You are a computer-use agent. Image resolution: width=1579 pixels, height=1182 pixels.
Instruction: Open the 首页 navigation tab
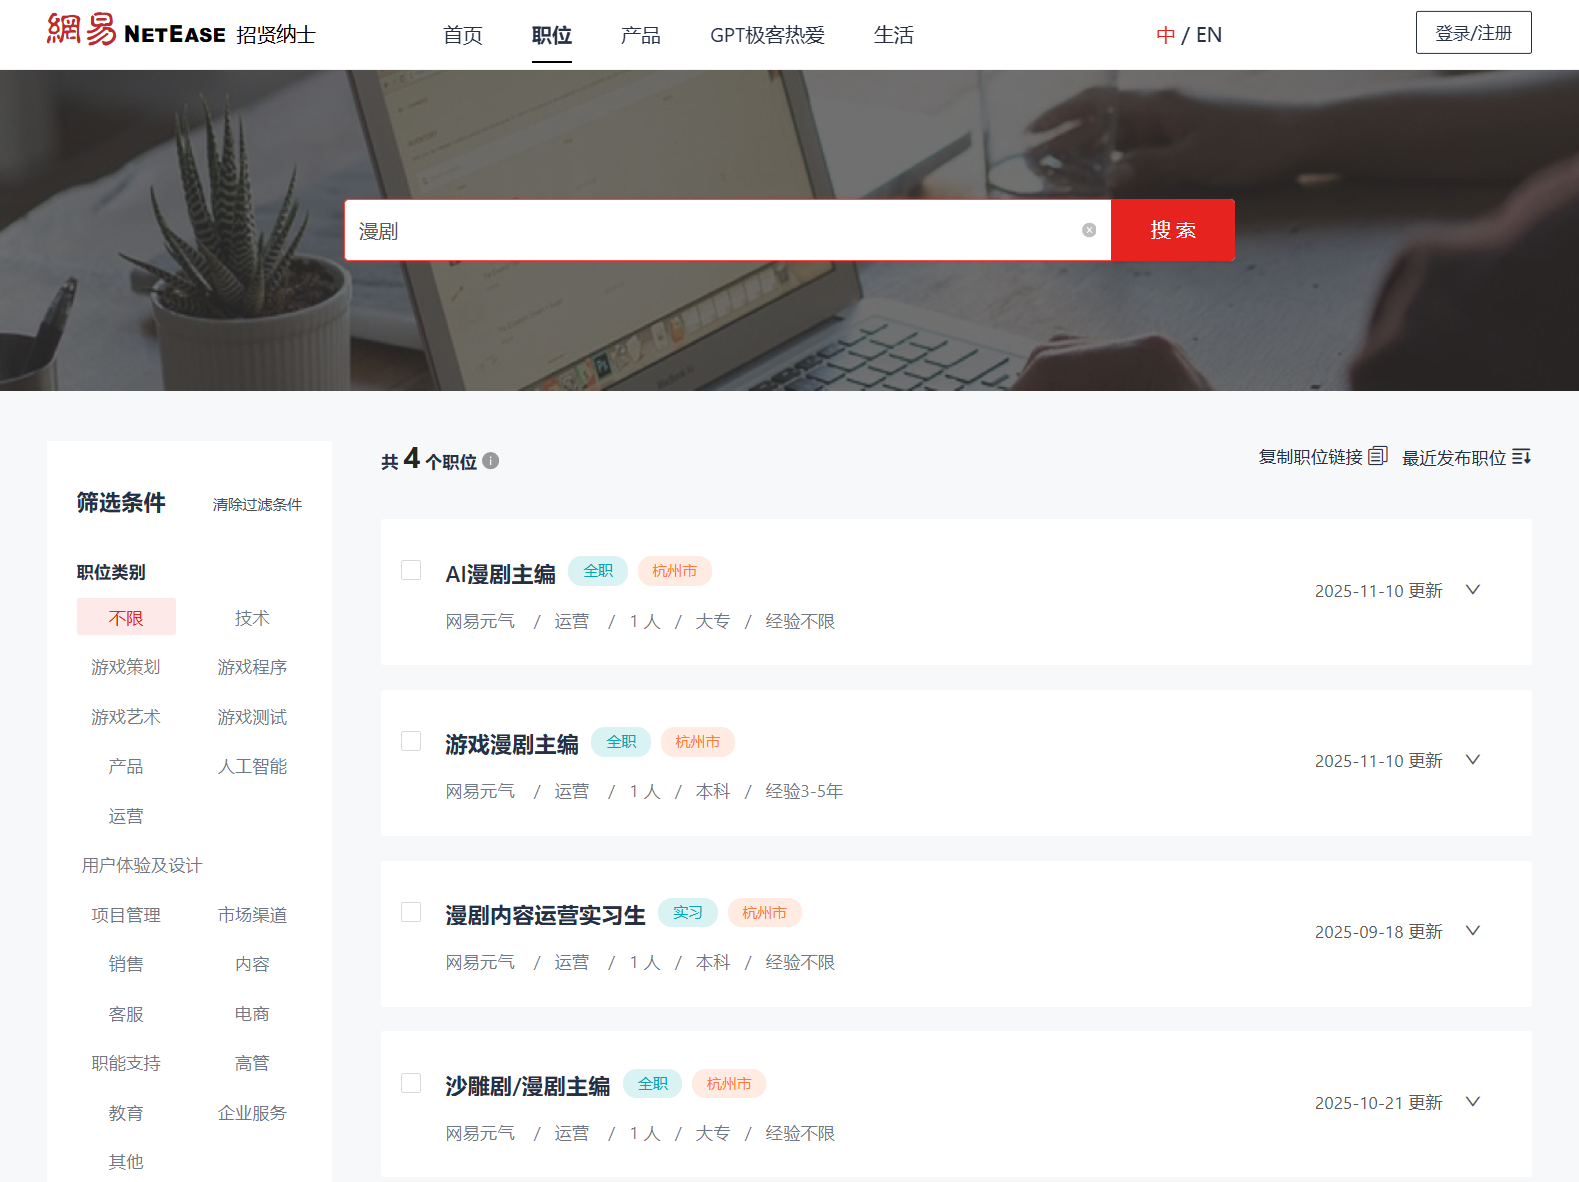pyautogui.click(x=462, y=35)
